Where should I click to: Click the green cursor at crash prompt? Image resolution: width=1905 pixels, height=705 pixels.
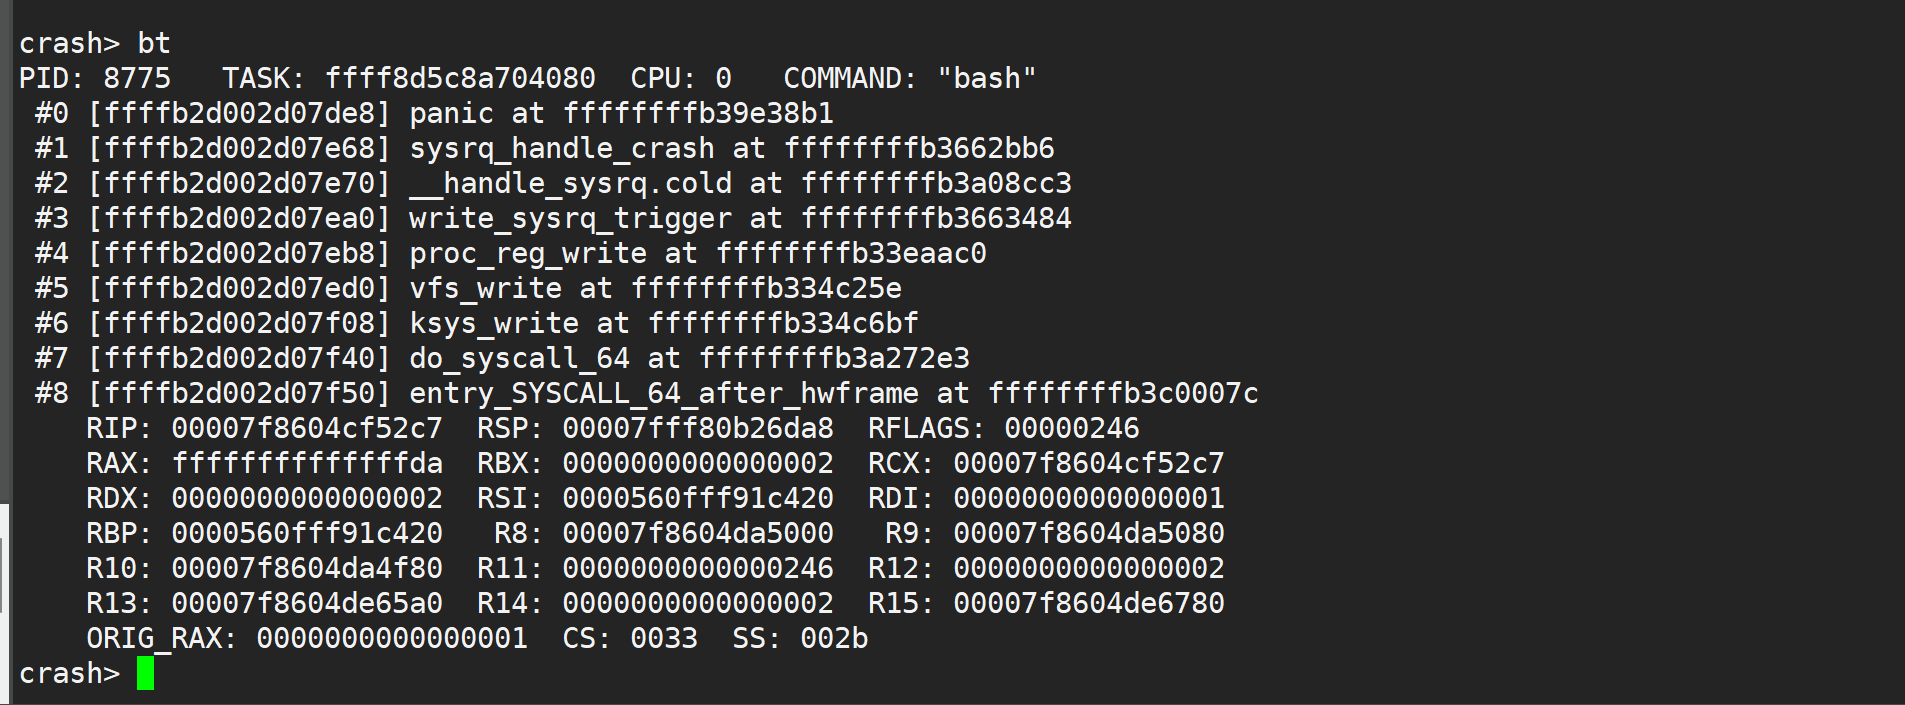[x=145, y=673]
